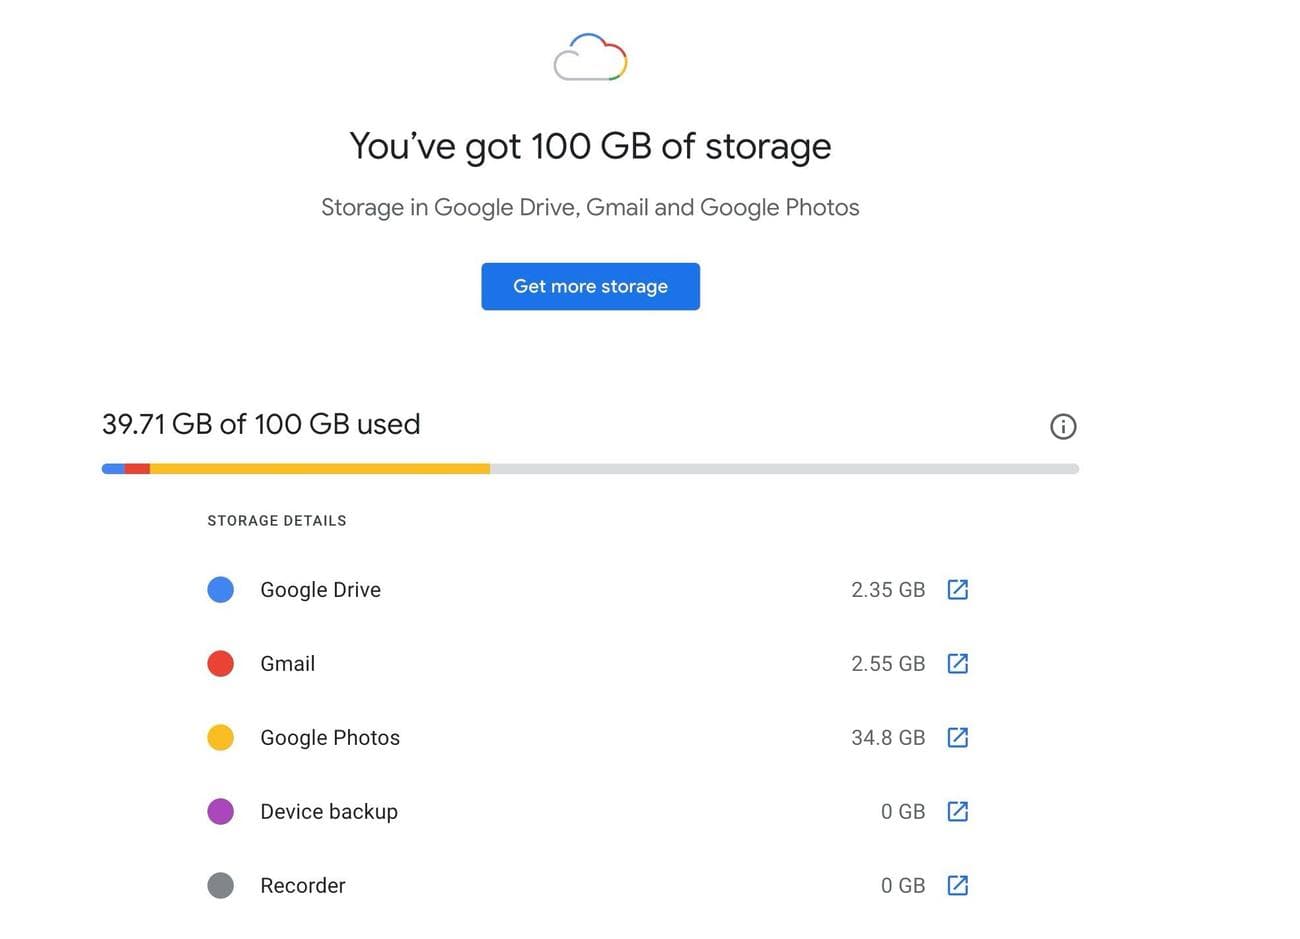This screenshot has width=1300, height=939.
Task: Click the Get more storage button
Action: click(590, 286)
